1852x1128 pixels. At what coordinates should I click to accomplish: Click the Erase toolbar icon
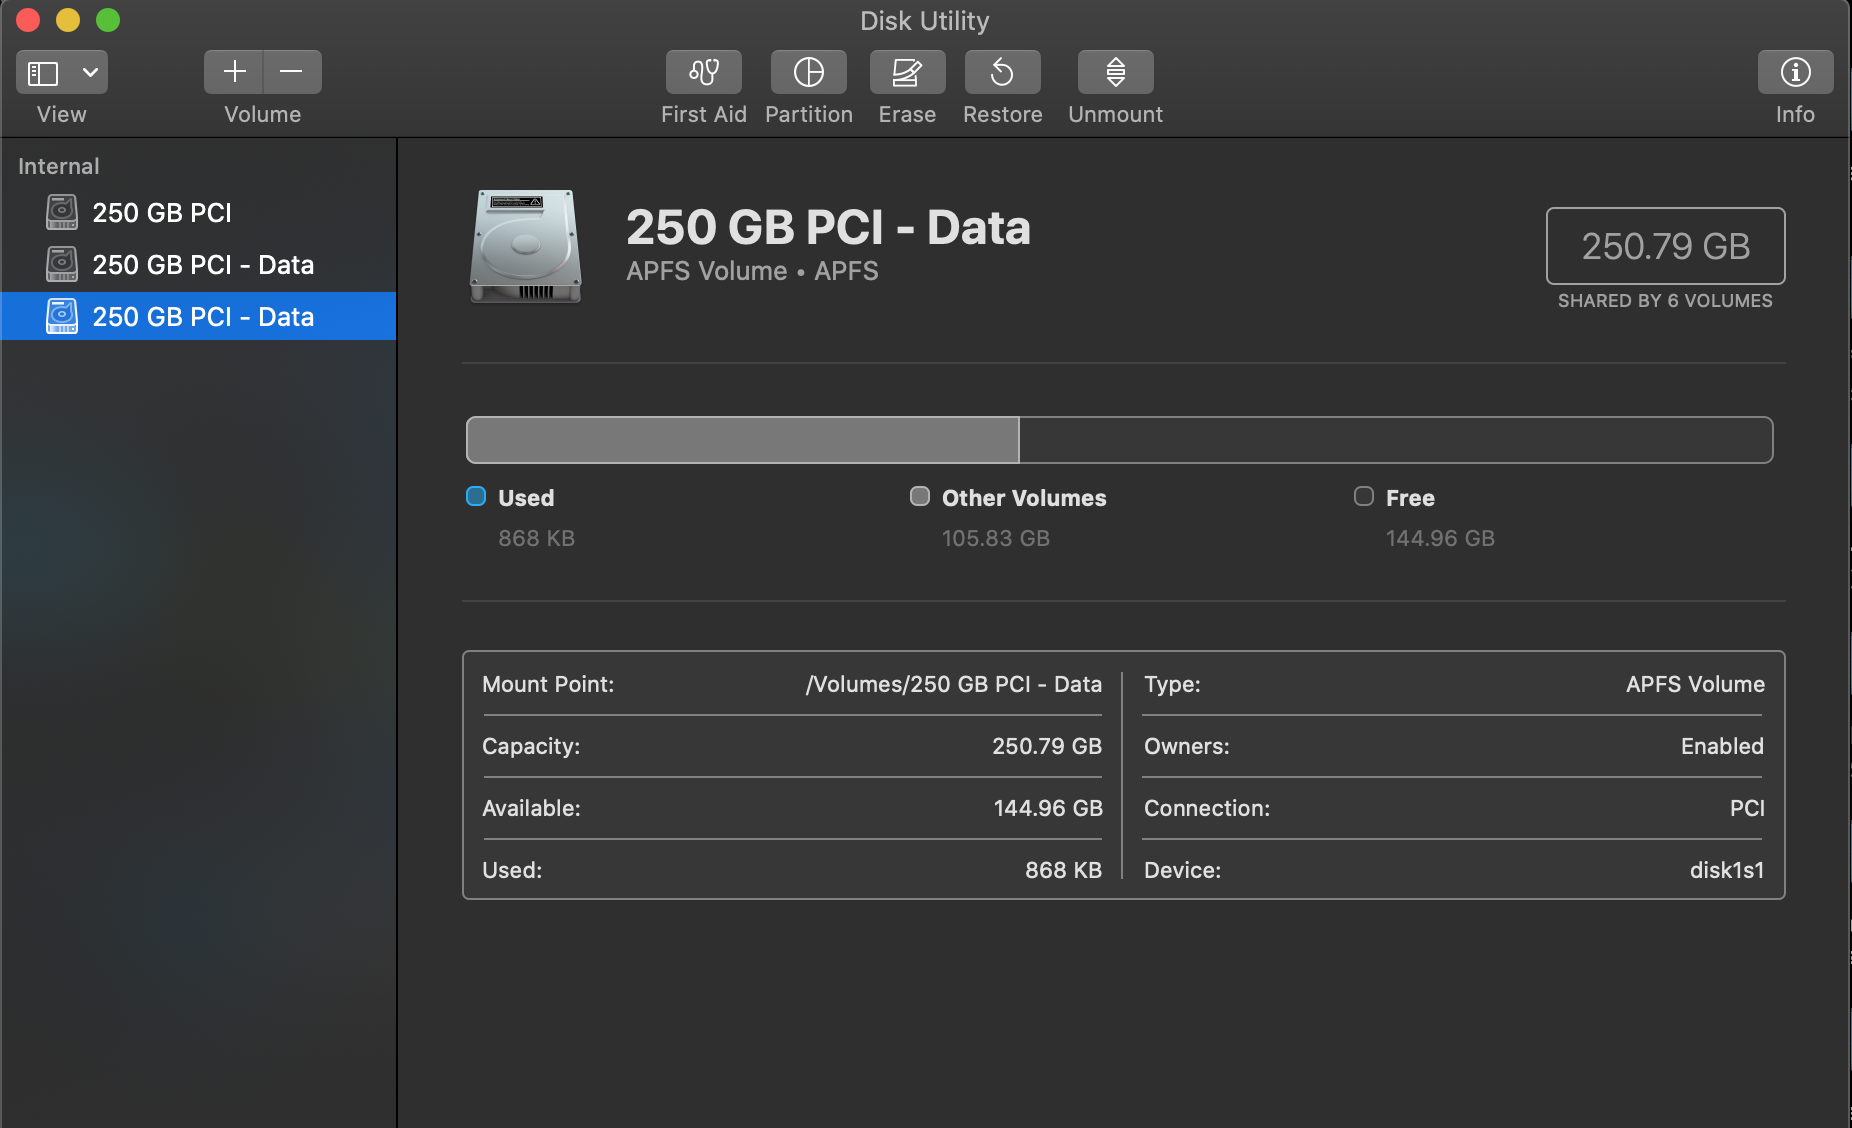tap(907, 72)
